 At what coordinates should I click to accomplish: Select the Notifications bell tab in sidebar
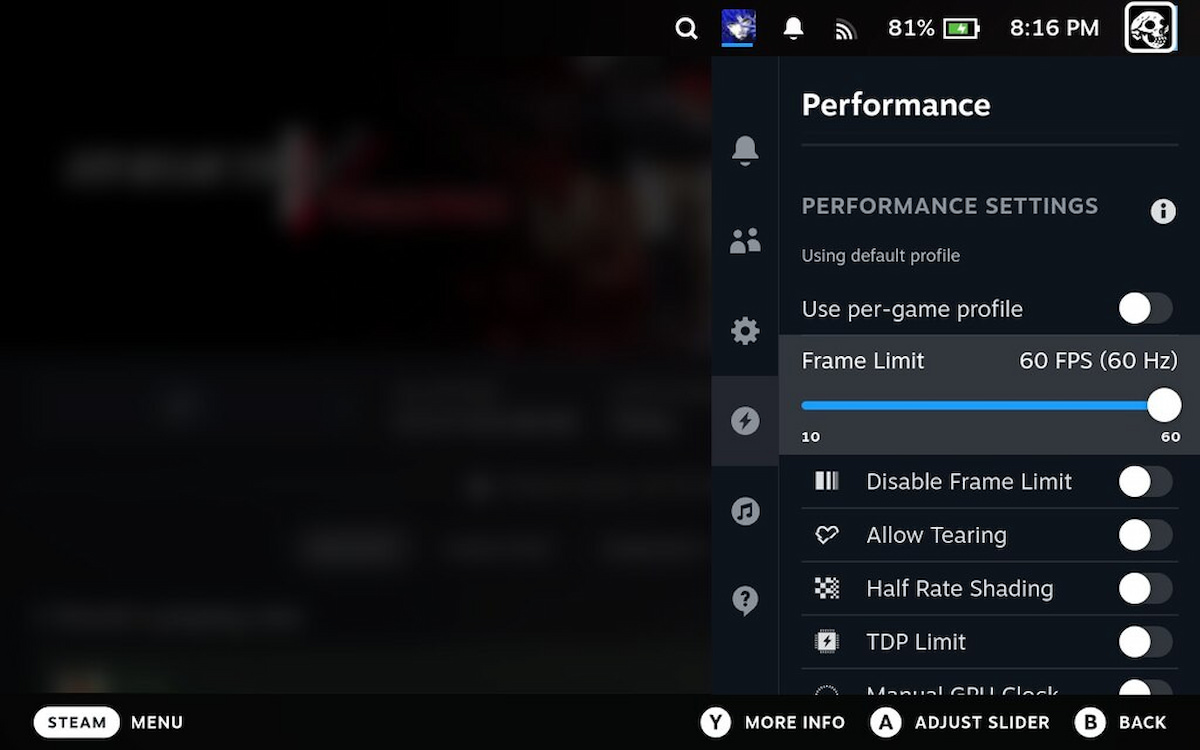coord(745,150)
